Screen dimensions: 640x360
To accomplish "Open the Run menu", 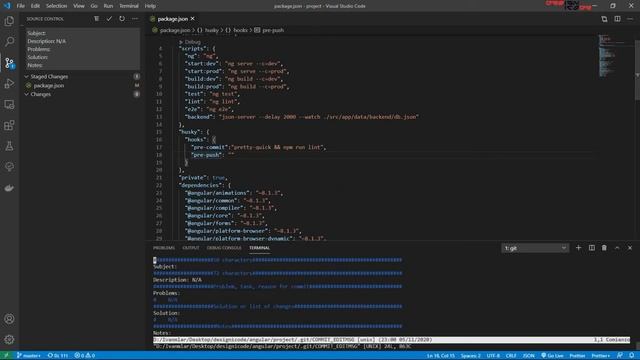I will point(108,6).
